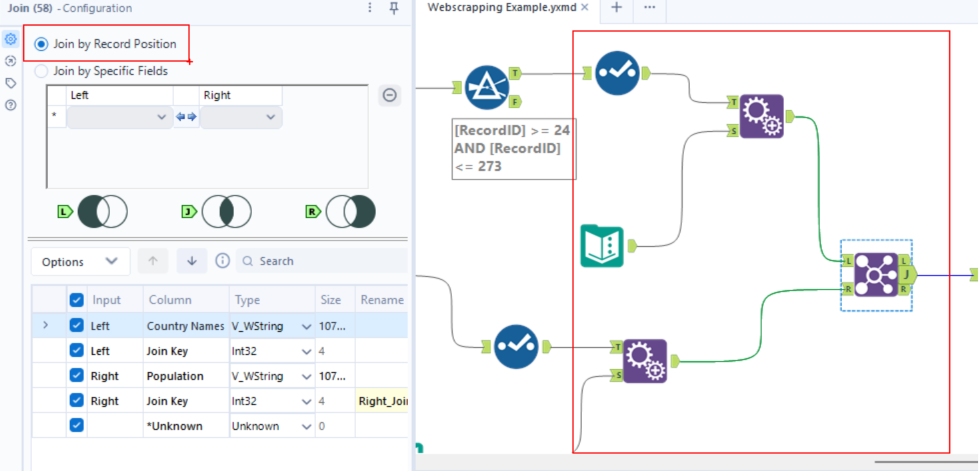Select the upper Multi-Field Formula tool
Viewport: 979px width, 472px height.
pyautogui.click(x=762, y=116)
